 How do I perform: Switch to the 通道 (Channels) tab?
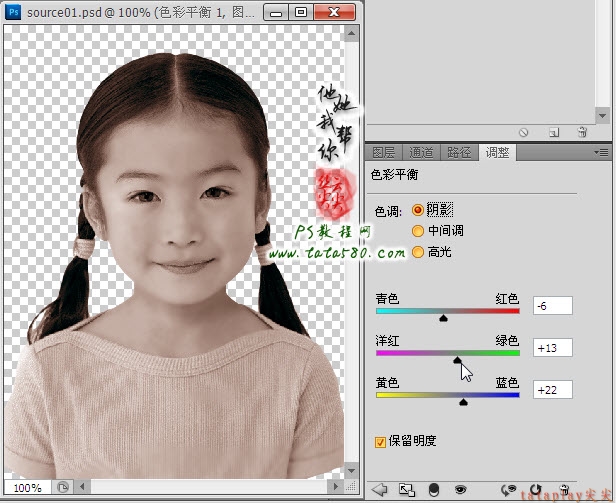(x=421, y=152)
